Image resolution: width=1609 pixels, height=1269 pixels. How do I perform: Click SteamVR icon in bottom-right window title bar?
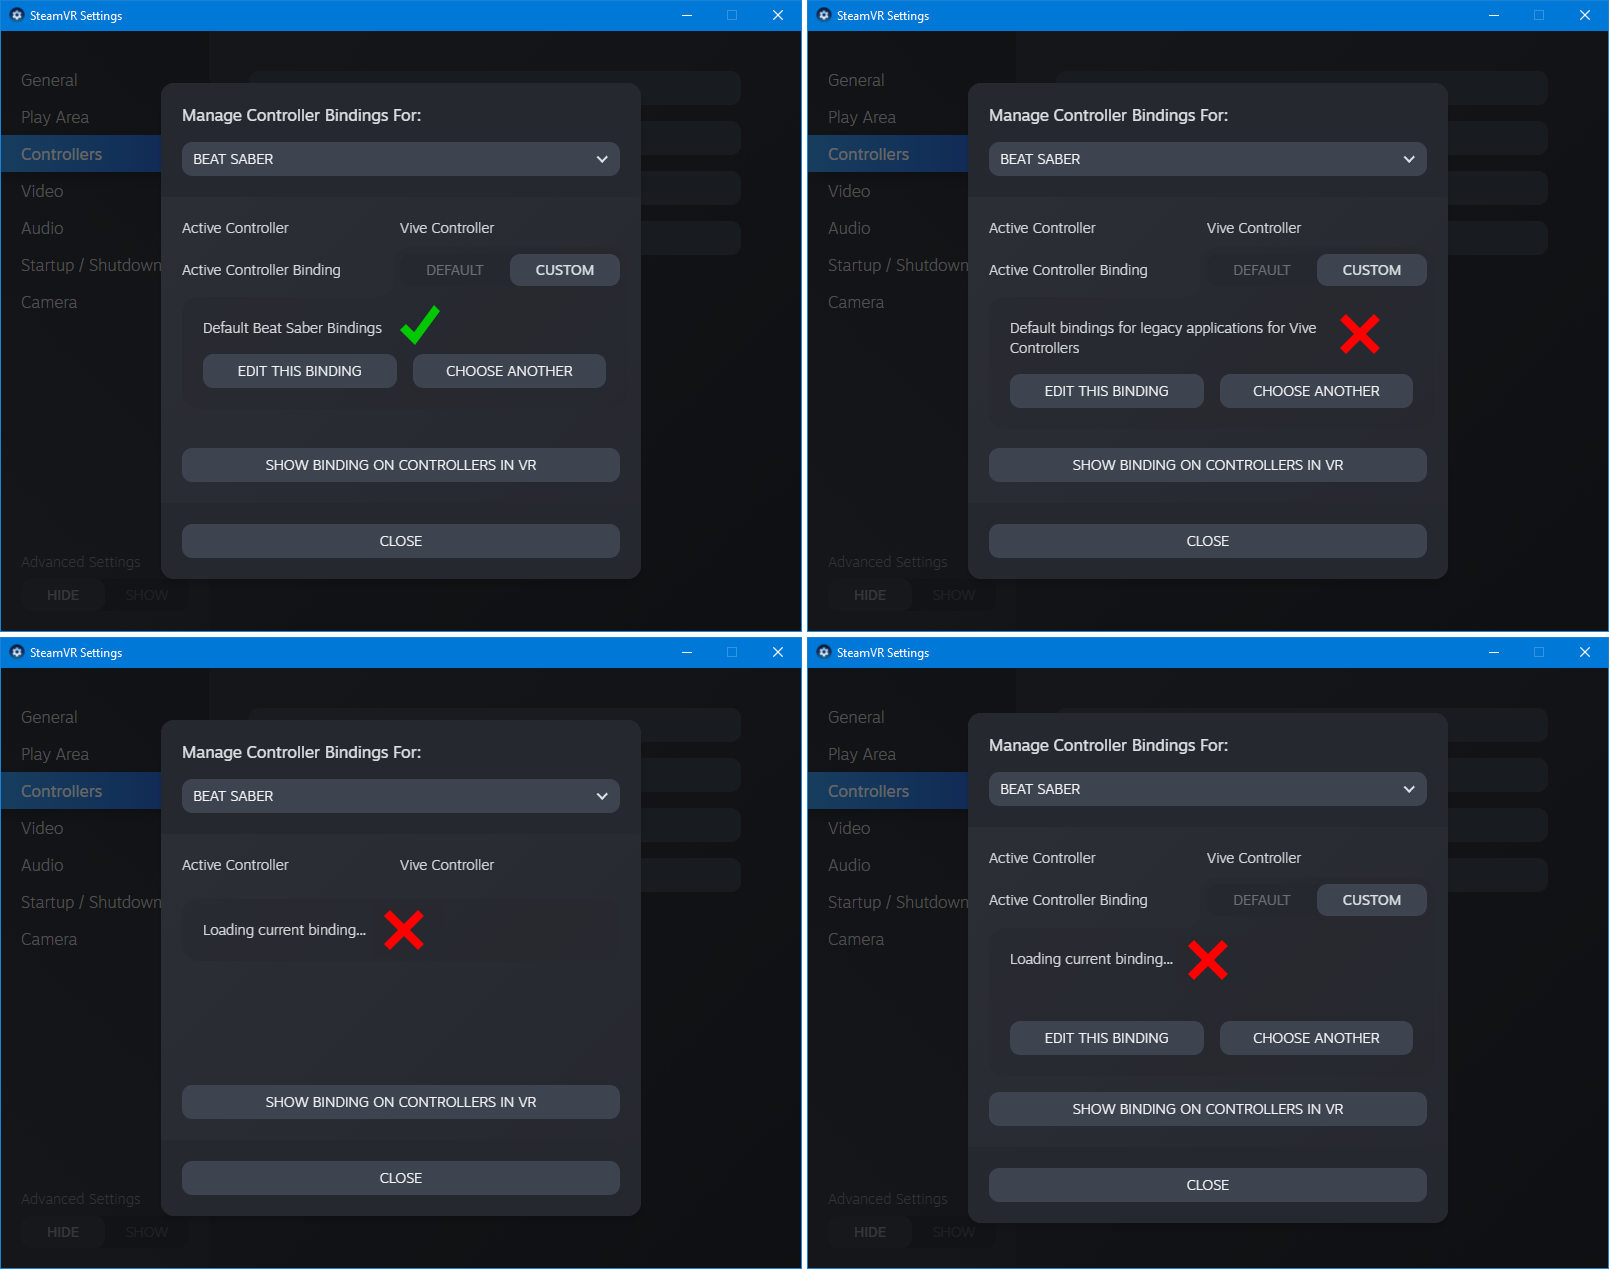(823, 652)
